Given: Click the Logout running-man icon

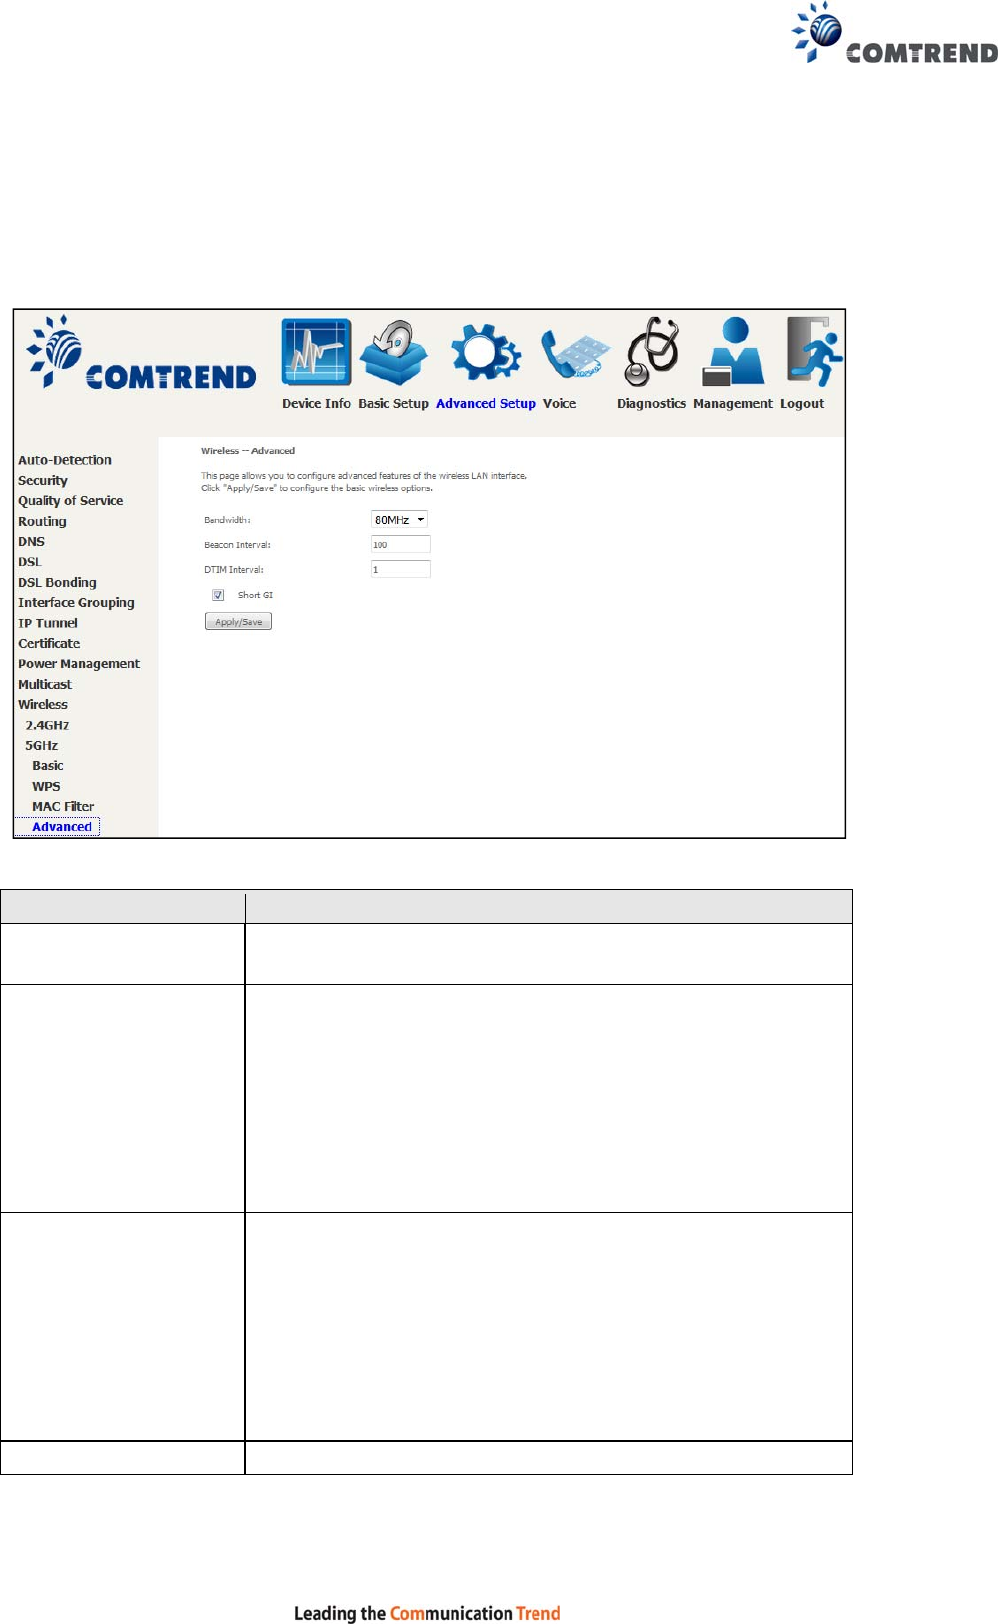Looking at the screenshot, I should point(814,351).
